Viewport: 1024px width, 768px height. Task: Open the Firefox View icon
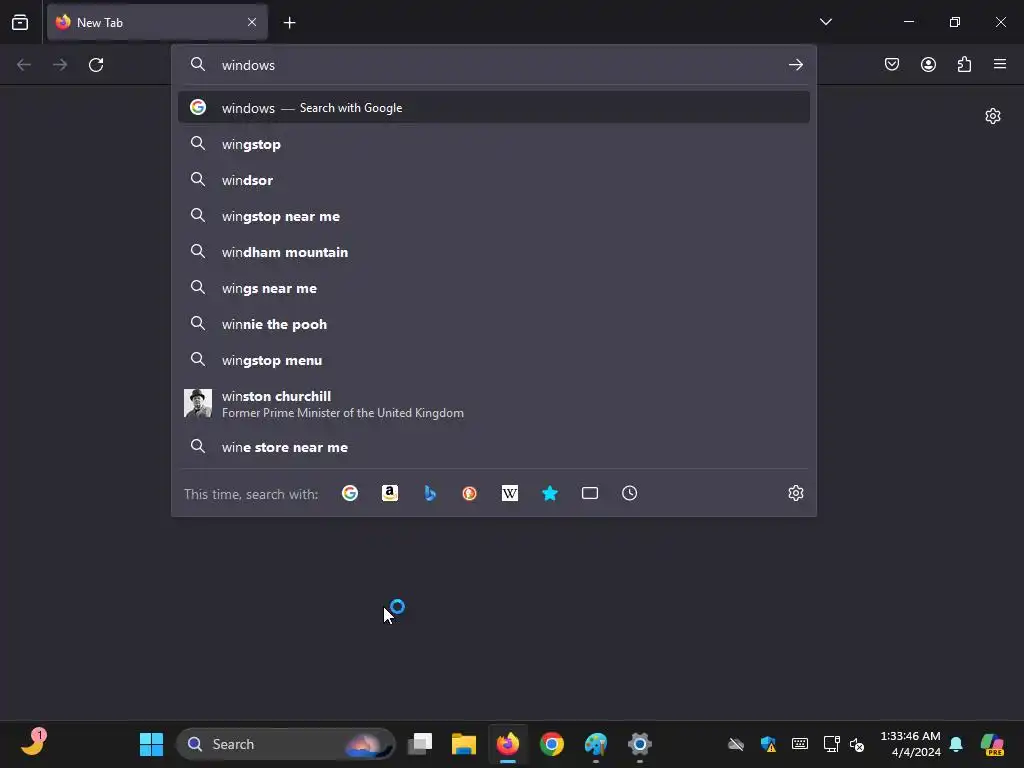pos(20,22)
